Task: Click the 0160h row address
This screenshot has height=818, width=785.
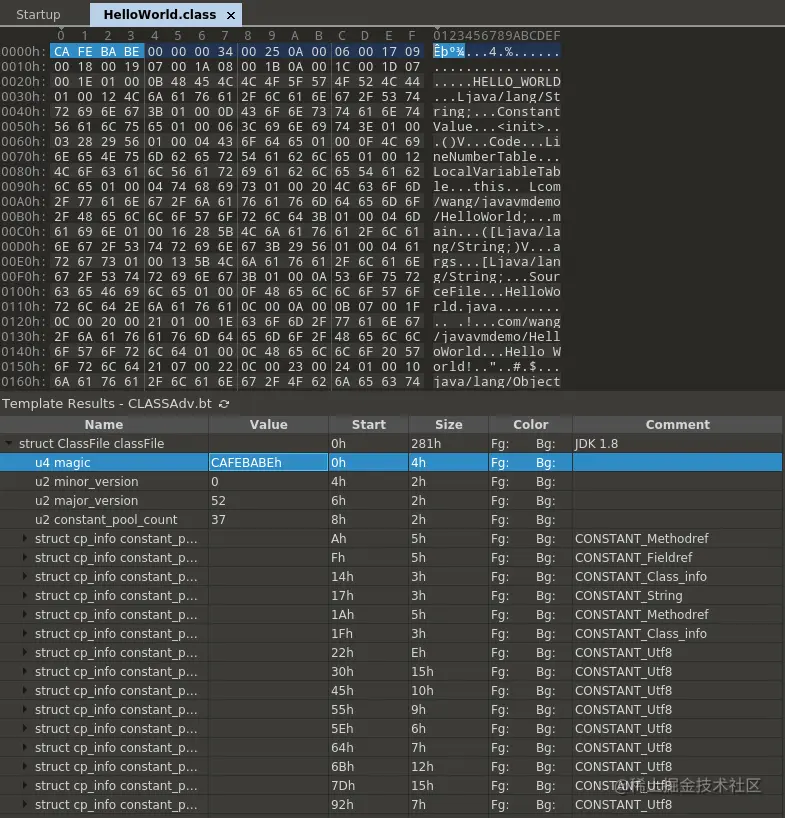Action: (x=23, y=382)
